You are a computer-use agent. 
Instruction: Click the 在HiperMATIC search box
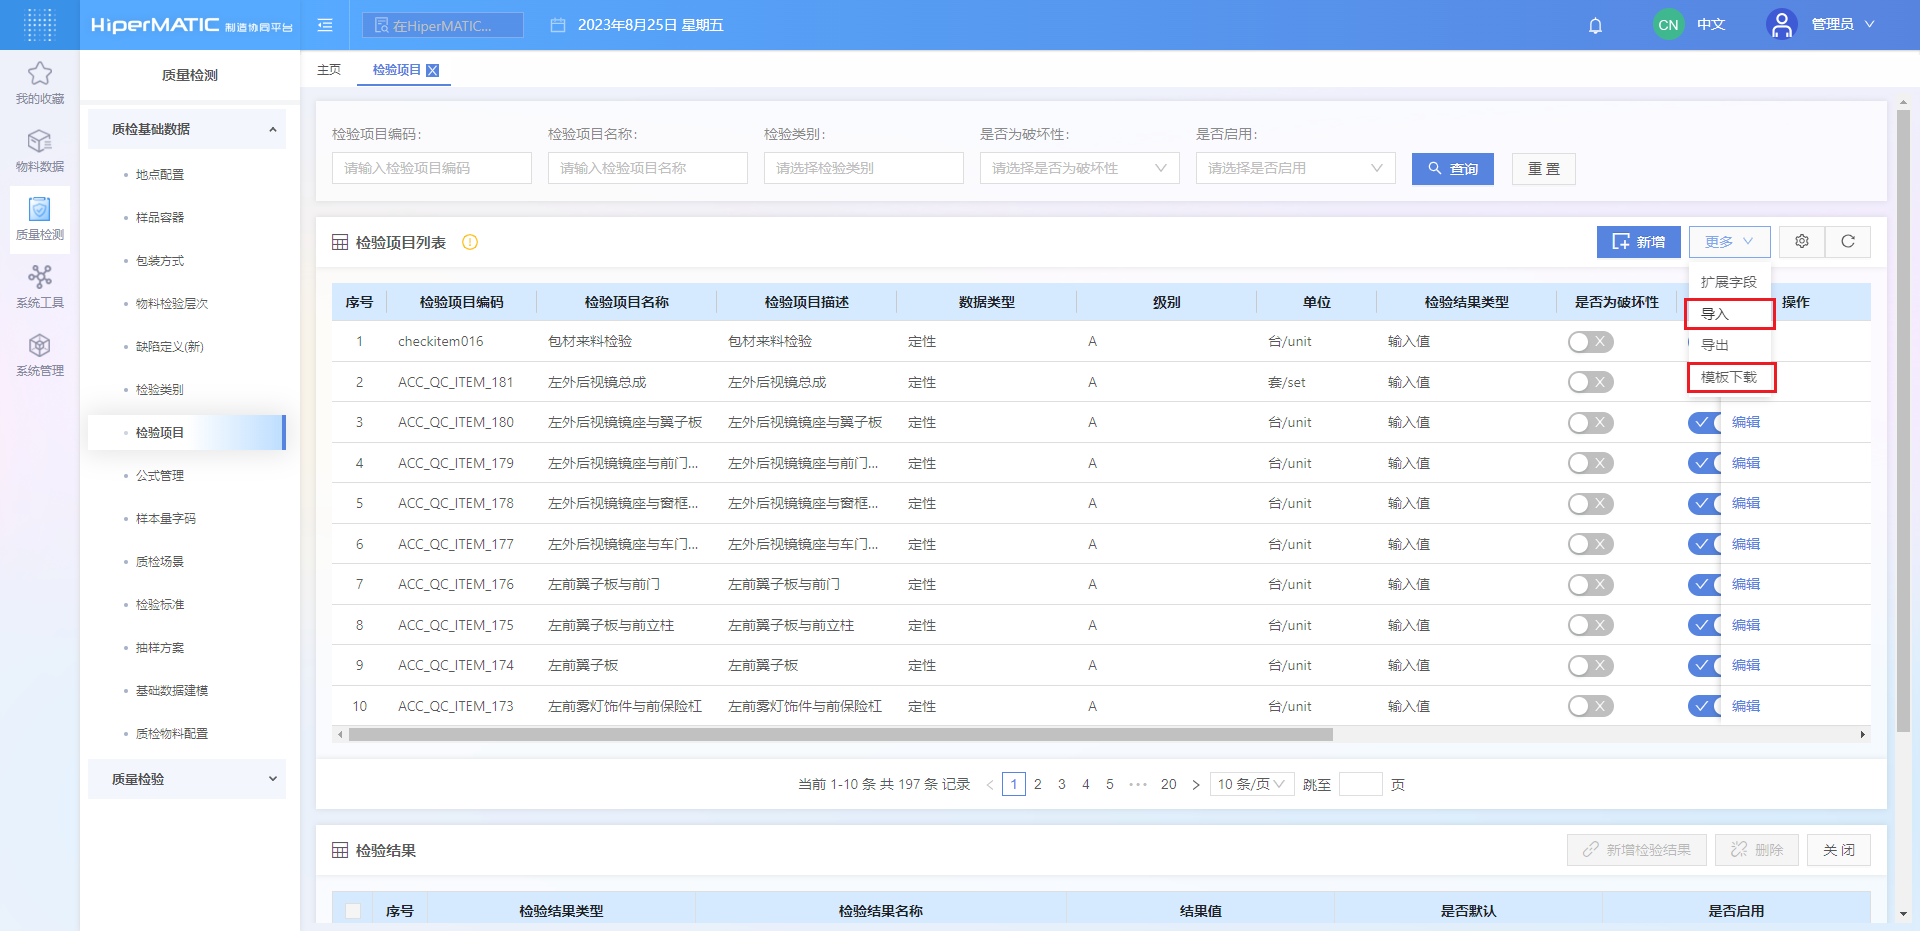443,25
